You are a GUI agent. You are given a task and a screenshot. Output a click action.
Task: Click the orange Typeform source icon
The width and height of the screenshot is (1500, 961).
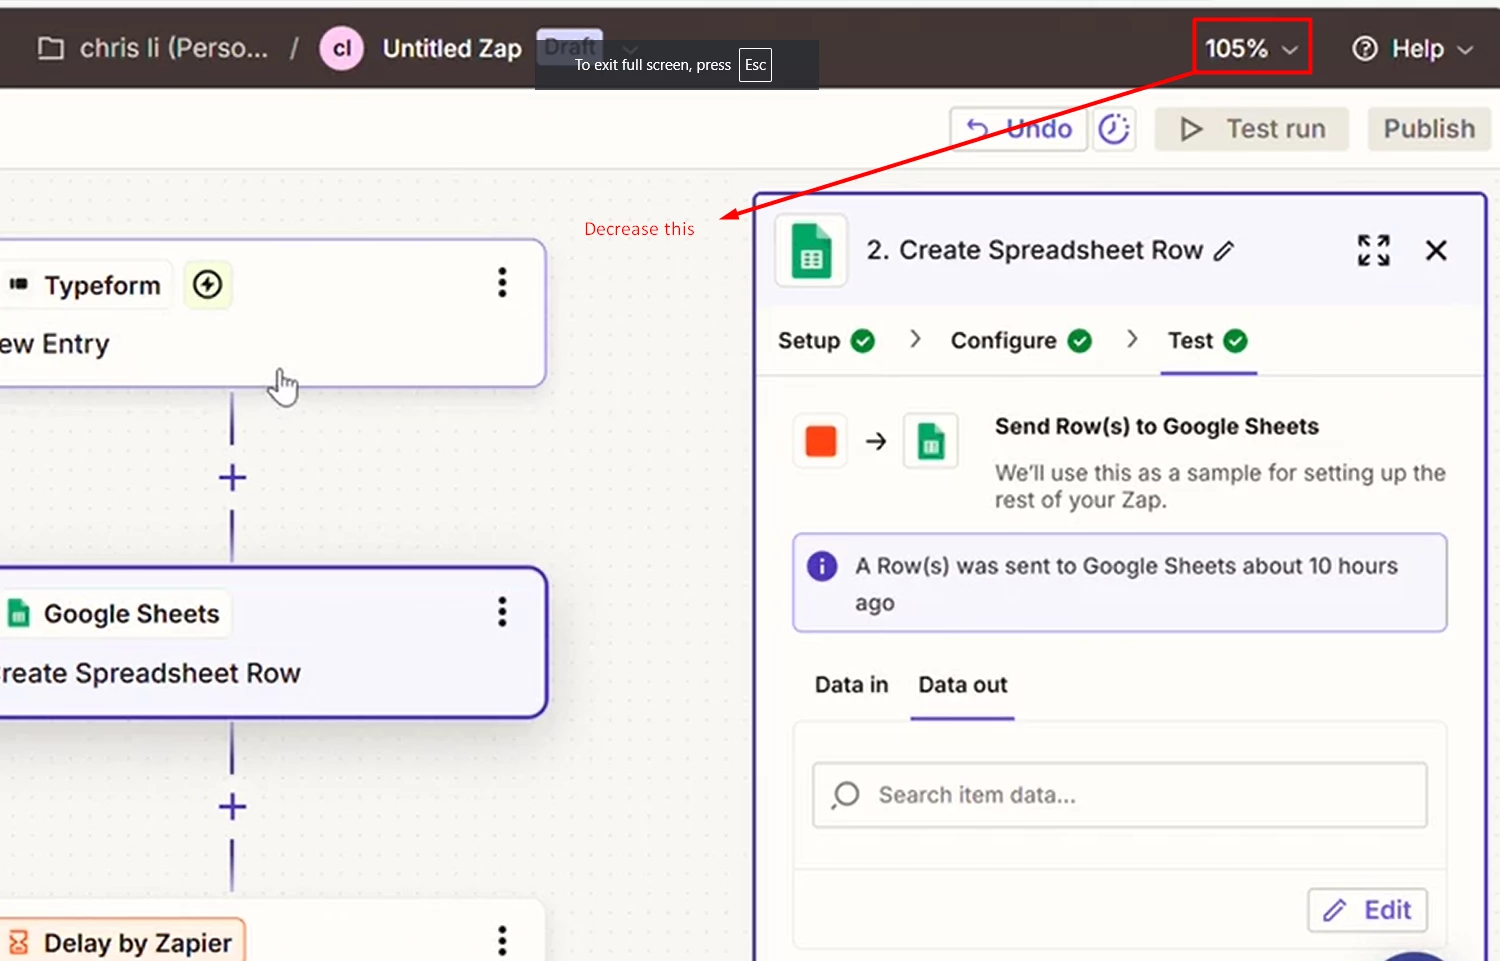pyautogui.click(x=820, y=441)
